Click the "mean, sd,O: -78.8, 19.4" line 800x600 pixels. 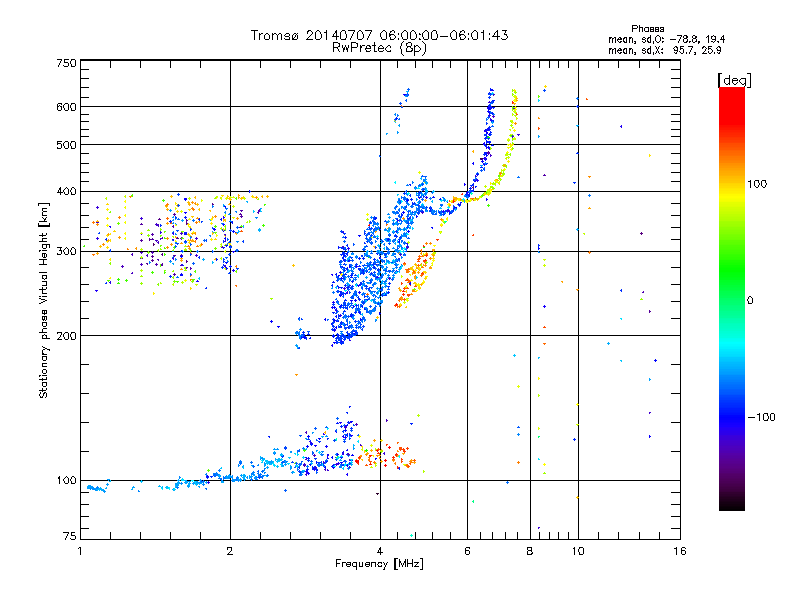(x=666, y=39)
